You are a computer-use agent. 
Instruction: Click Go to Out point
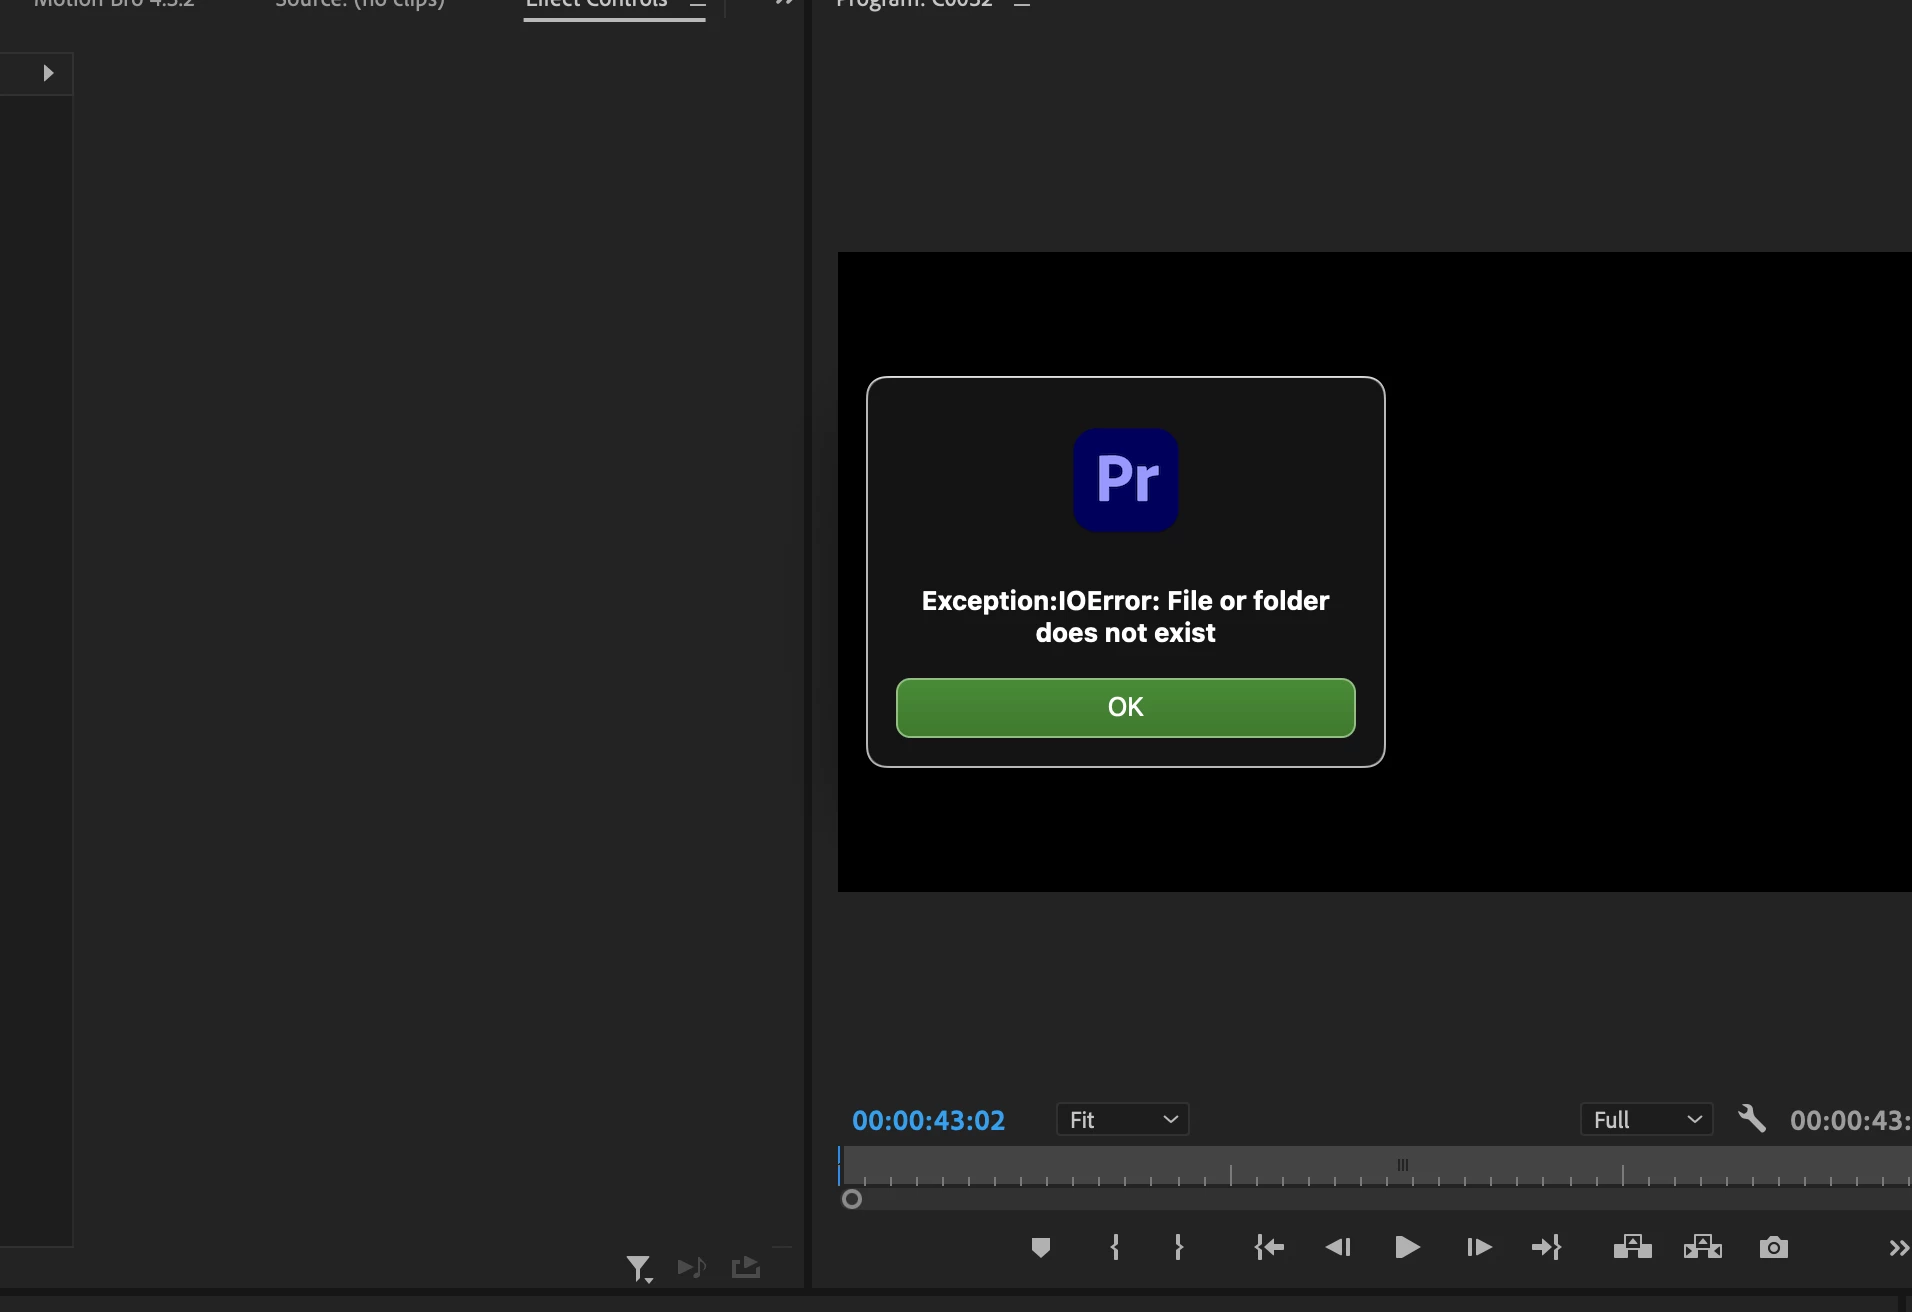1546,1247
